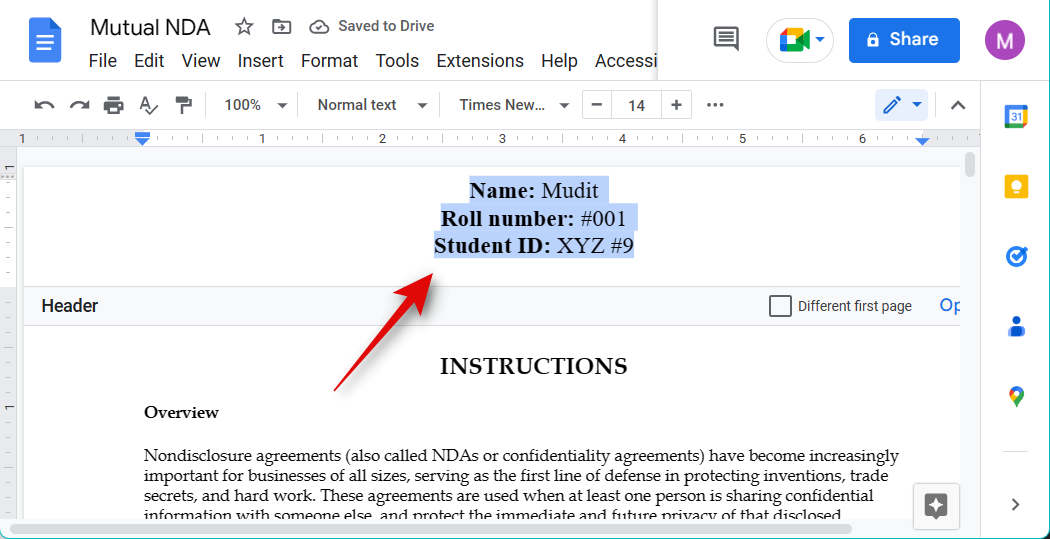This screenshot has width=1050, height=539.
Task: Expand the Normal text style dropdown
Action: click(372, 105)
